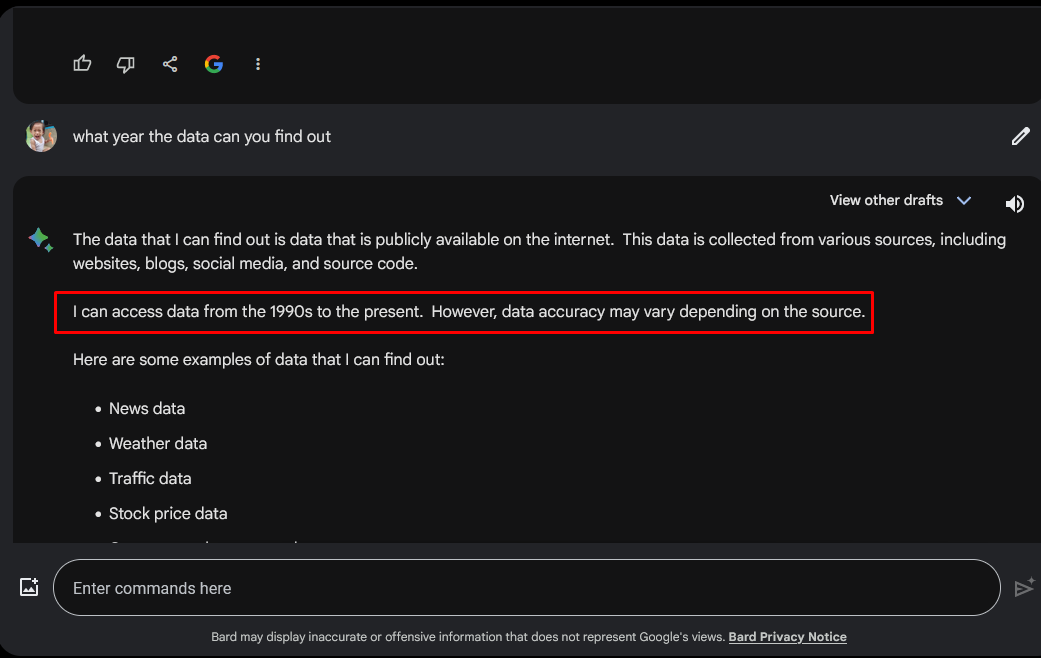Click the thumbs up icon

(x=82, y=64)
